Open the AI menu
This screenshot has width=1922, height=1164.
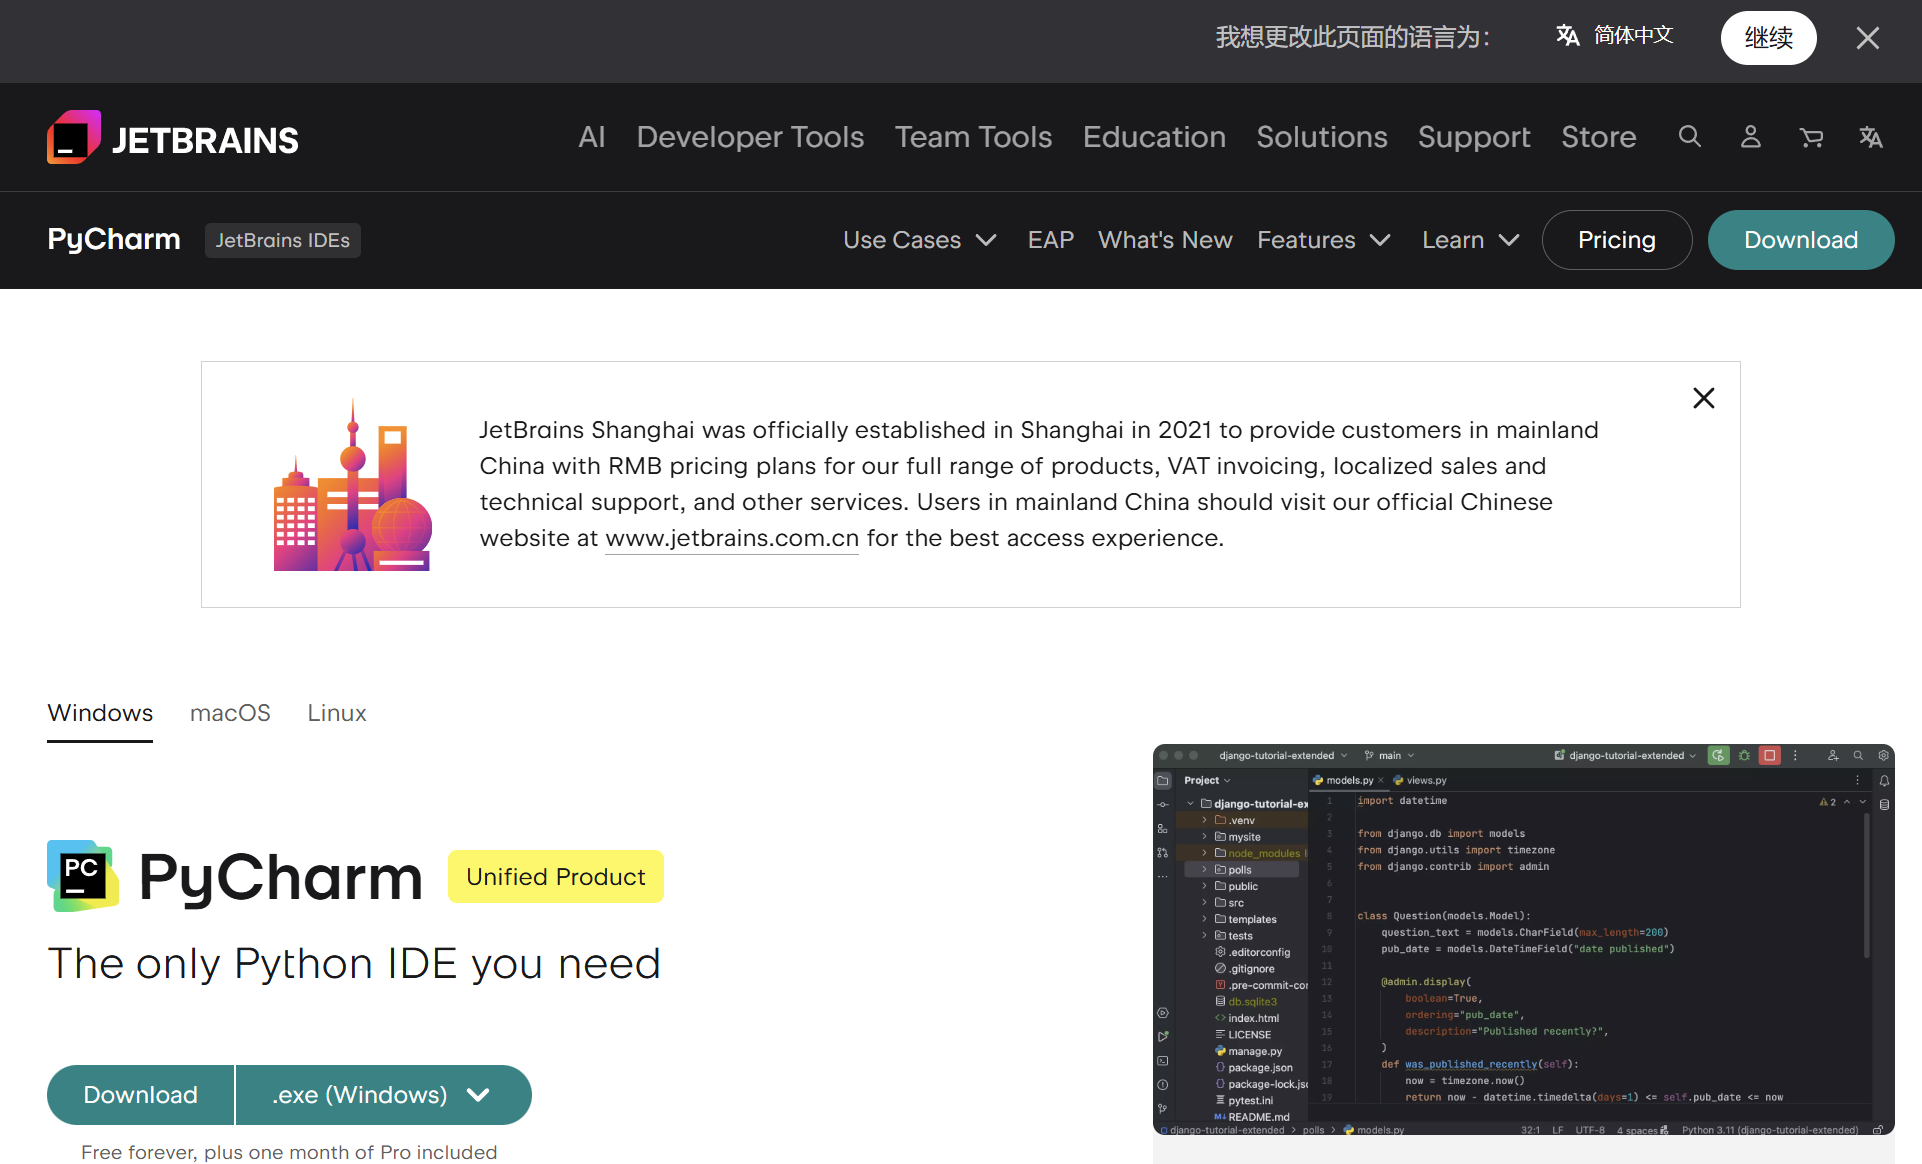pos(592,137)
